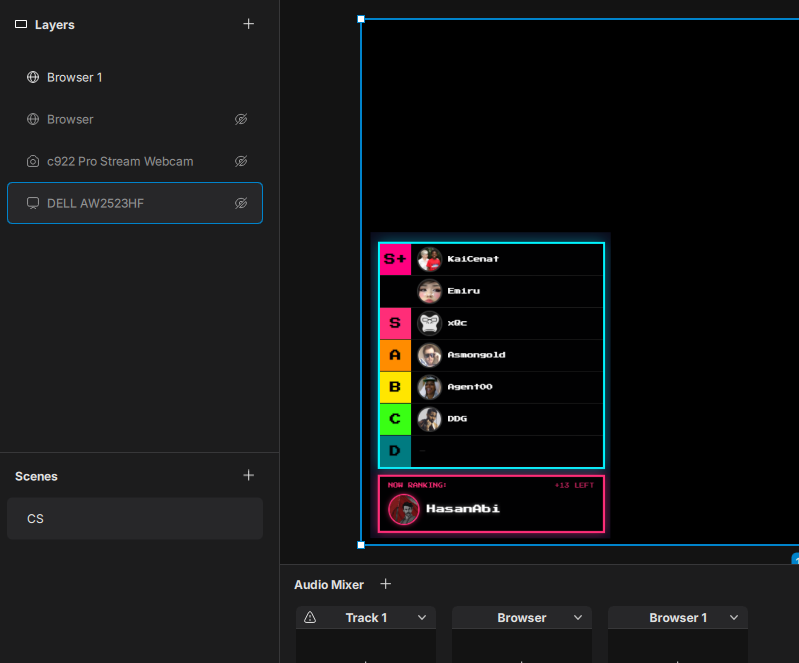Add a new layer with plus icon
This screenshot has height=663, width=799.
coord(248,24)
